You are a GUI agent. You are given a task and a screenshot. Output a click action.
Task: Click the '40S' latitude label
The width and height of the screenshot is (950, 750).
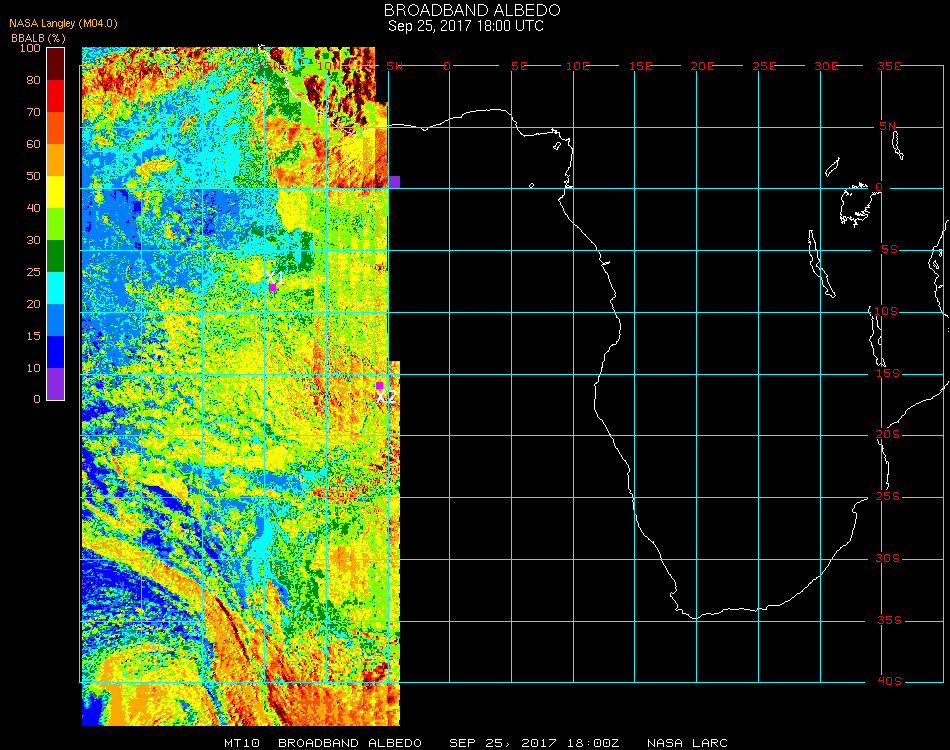[889, 682]
